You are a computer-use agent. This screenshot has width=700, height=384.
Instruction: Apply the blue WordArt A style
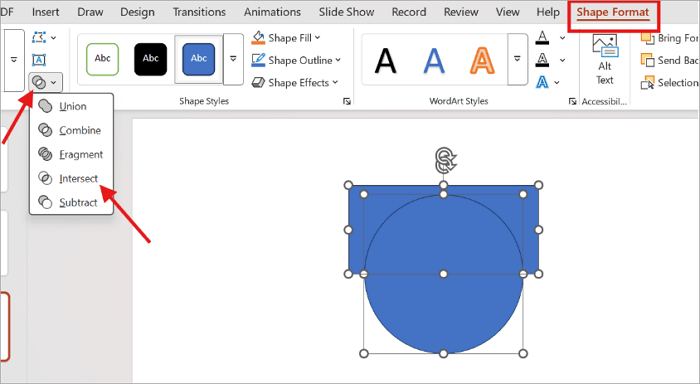(433, 60)
